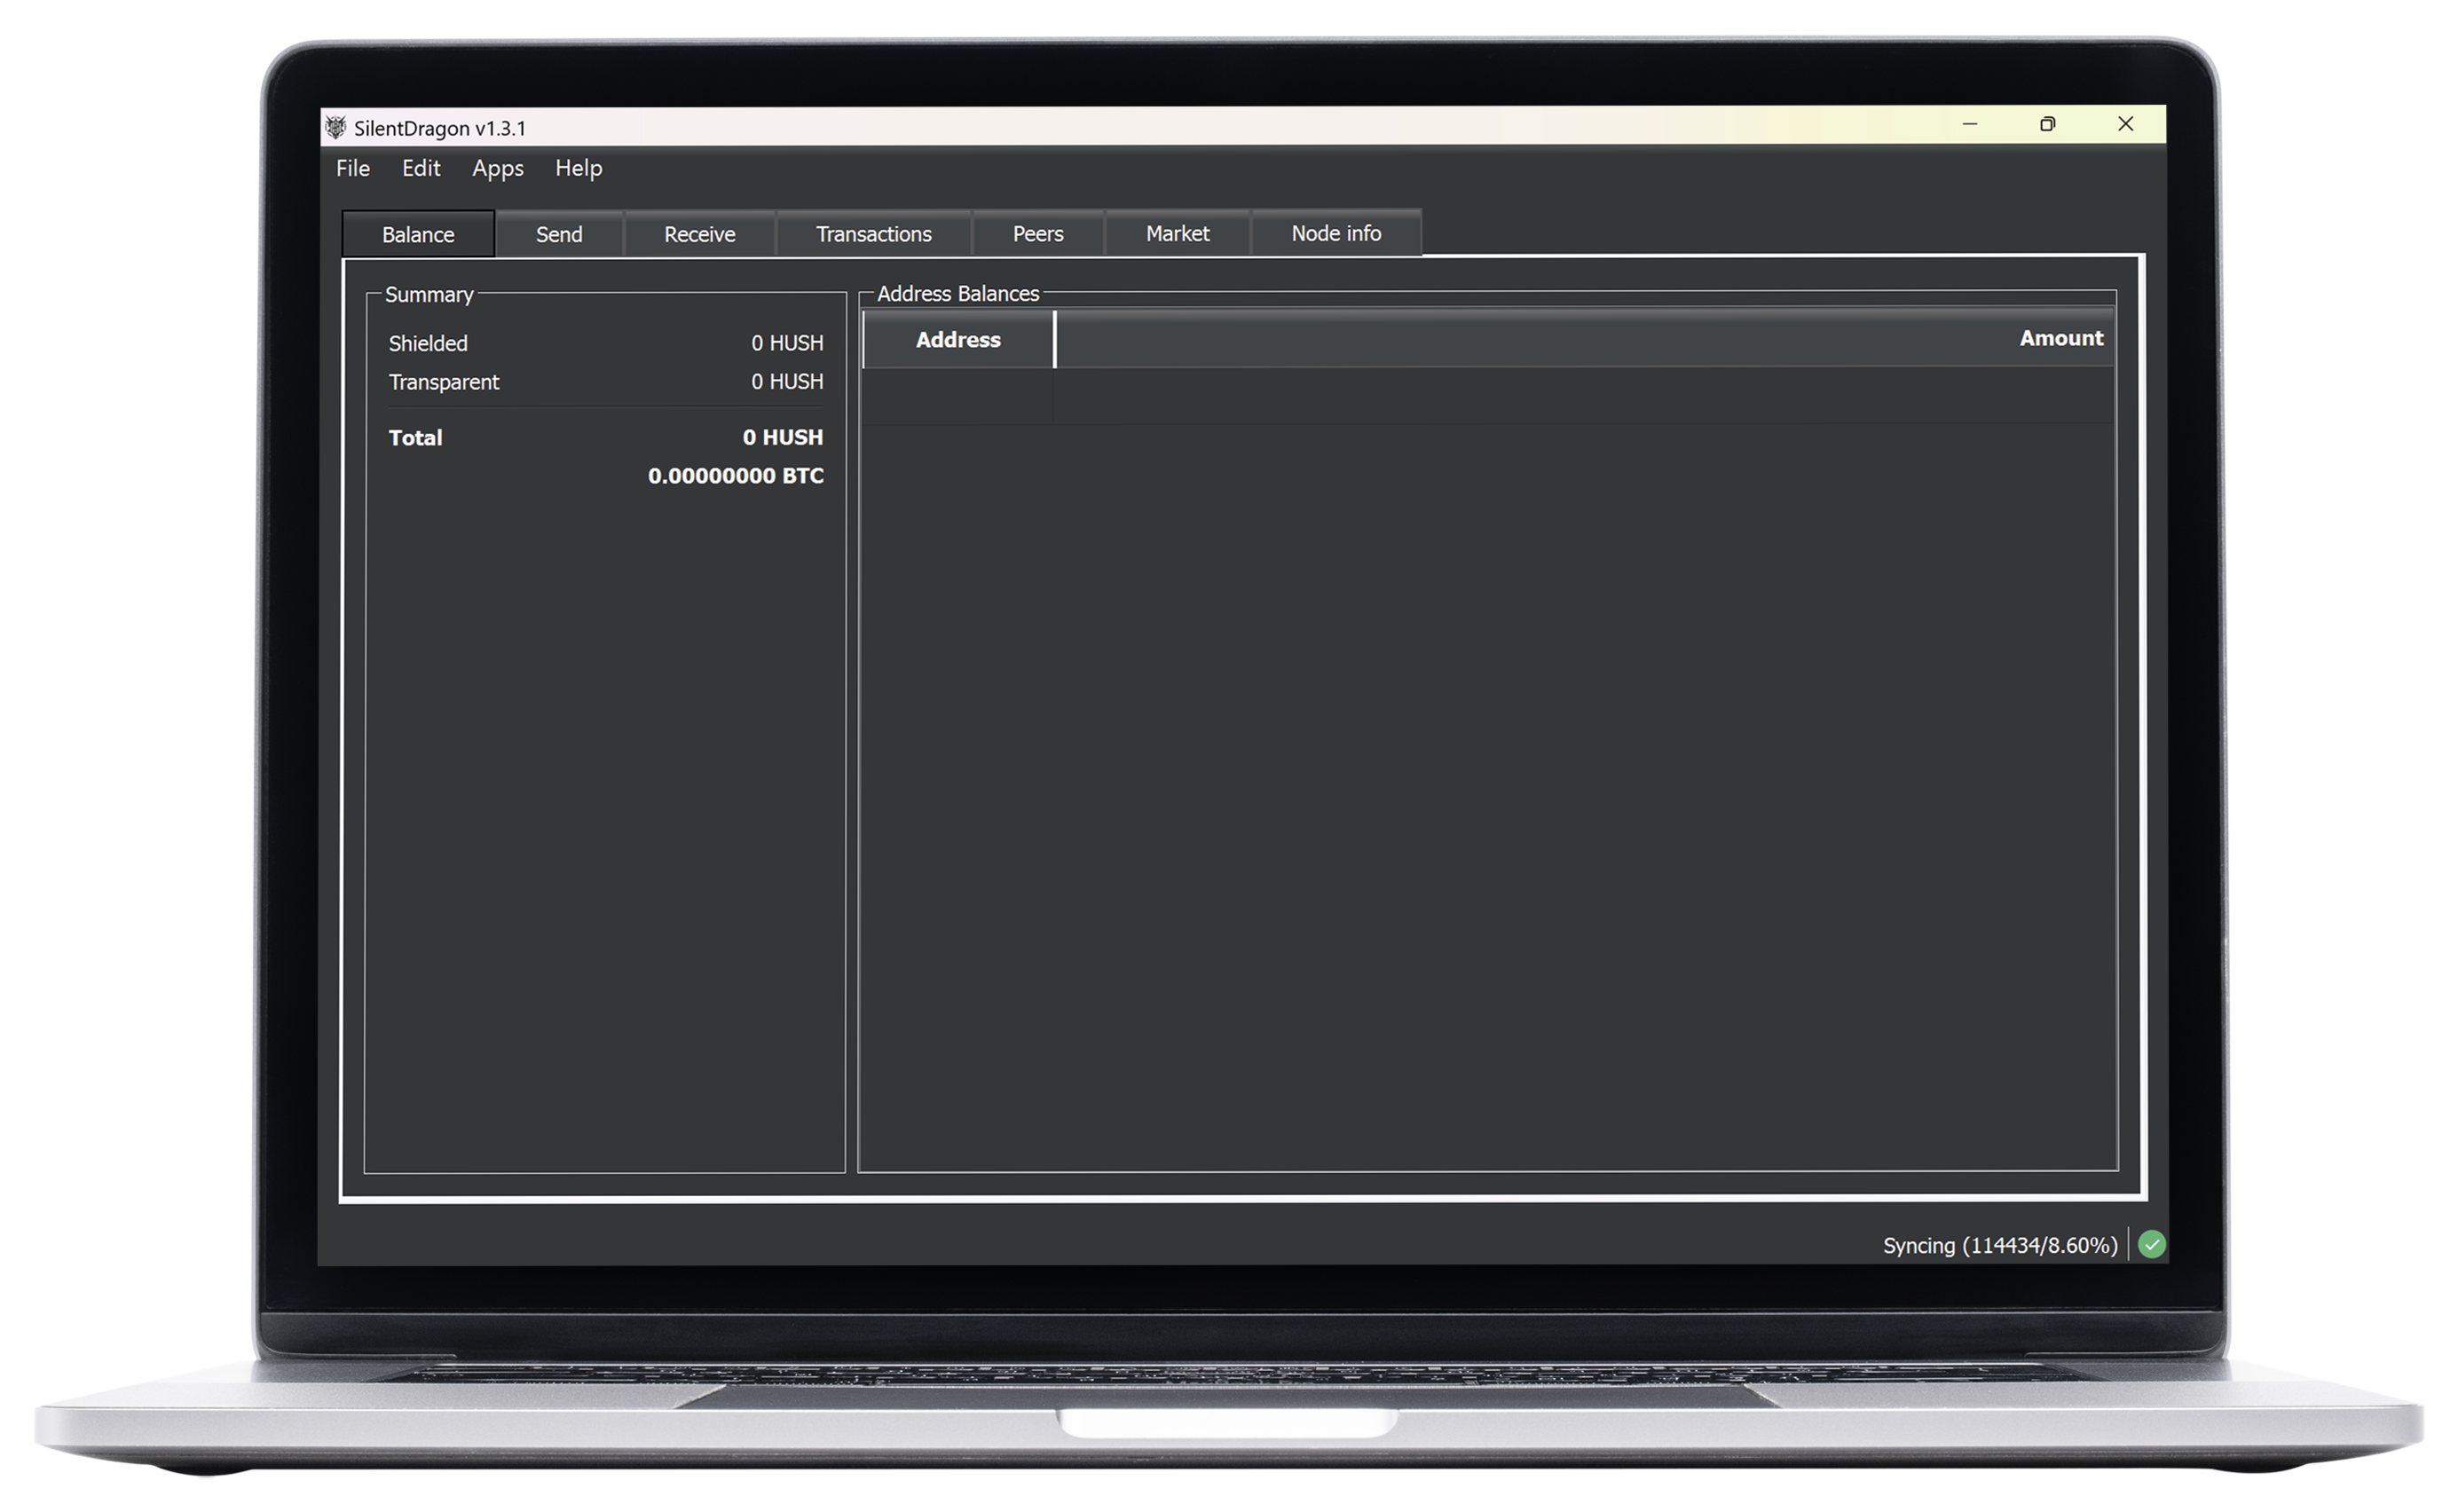Open the Help menu
The image size is (2458, 1512).
click(x=578, y=168)
